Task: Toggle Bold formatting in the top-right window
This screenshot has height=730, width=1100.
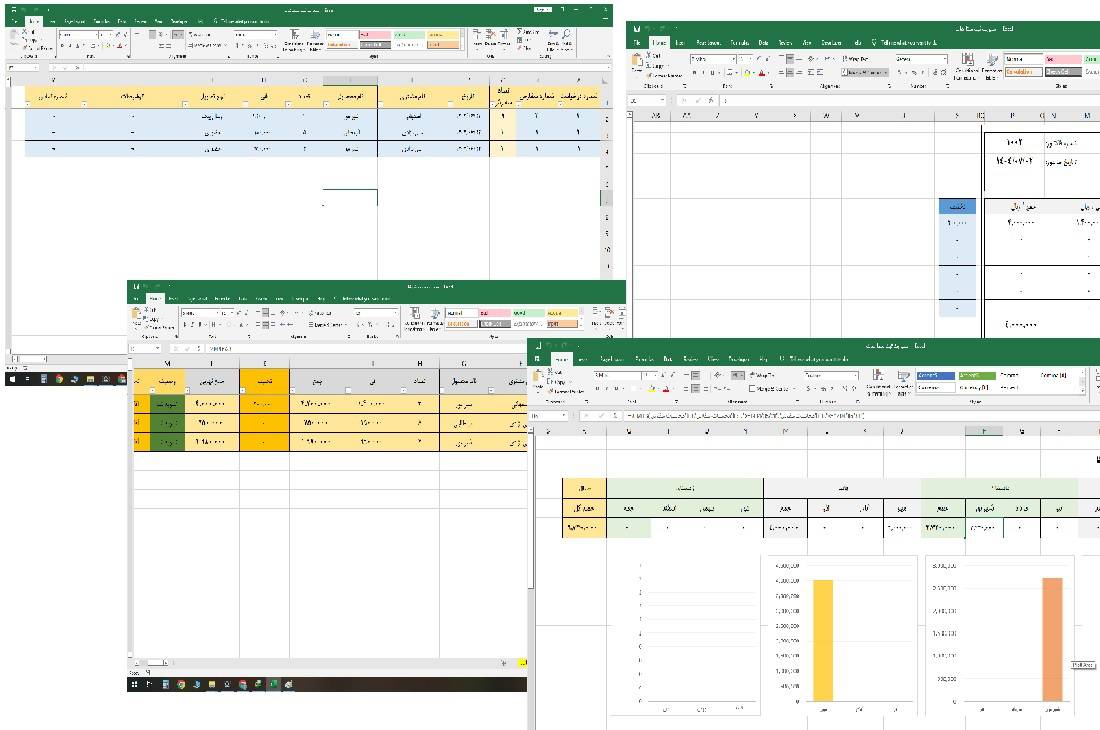Action: point(694,73)
